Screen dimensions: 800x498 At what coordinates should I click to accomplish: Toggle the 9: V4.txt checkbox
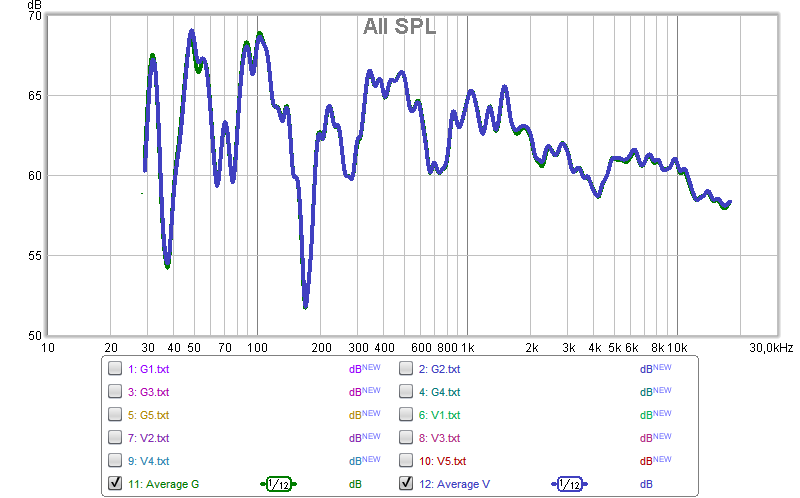click(x=115, y=460)
